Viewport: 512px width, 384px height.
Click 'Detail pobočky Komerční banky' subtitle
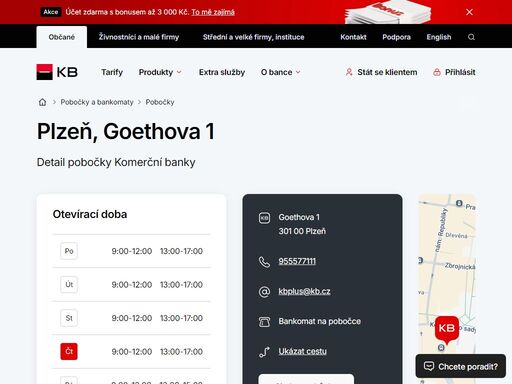point(116,162)
